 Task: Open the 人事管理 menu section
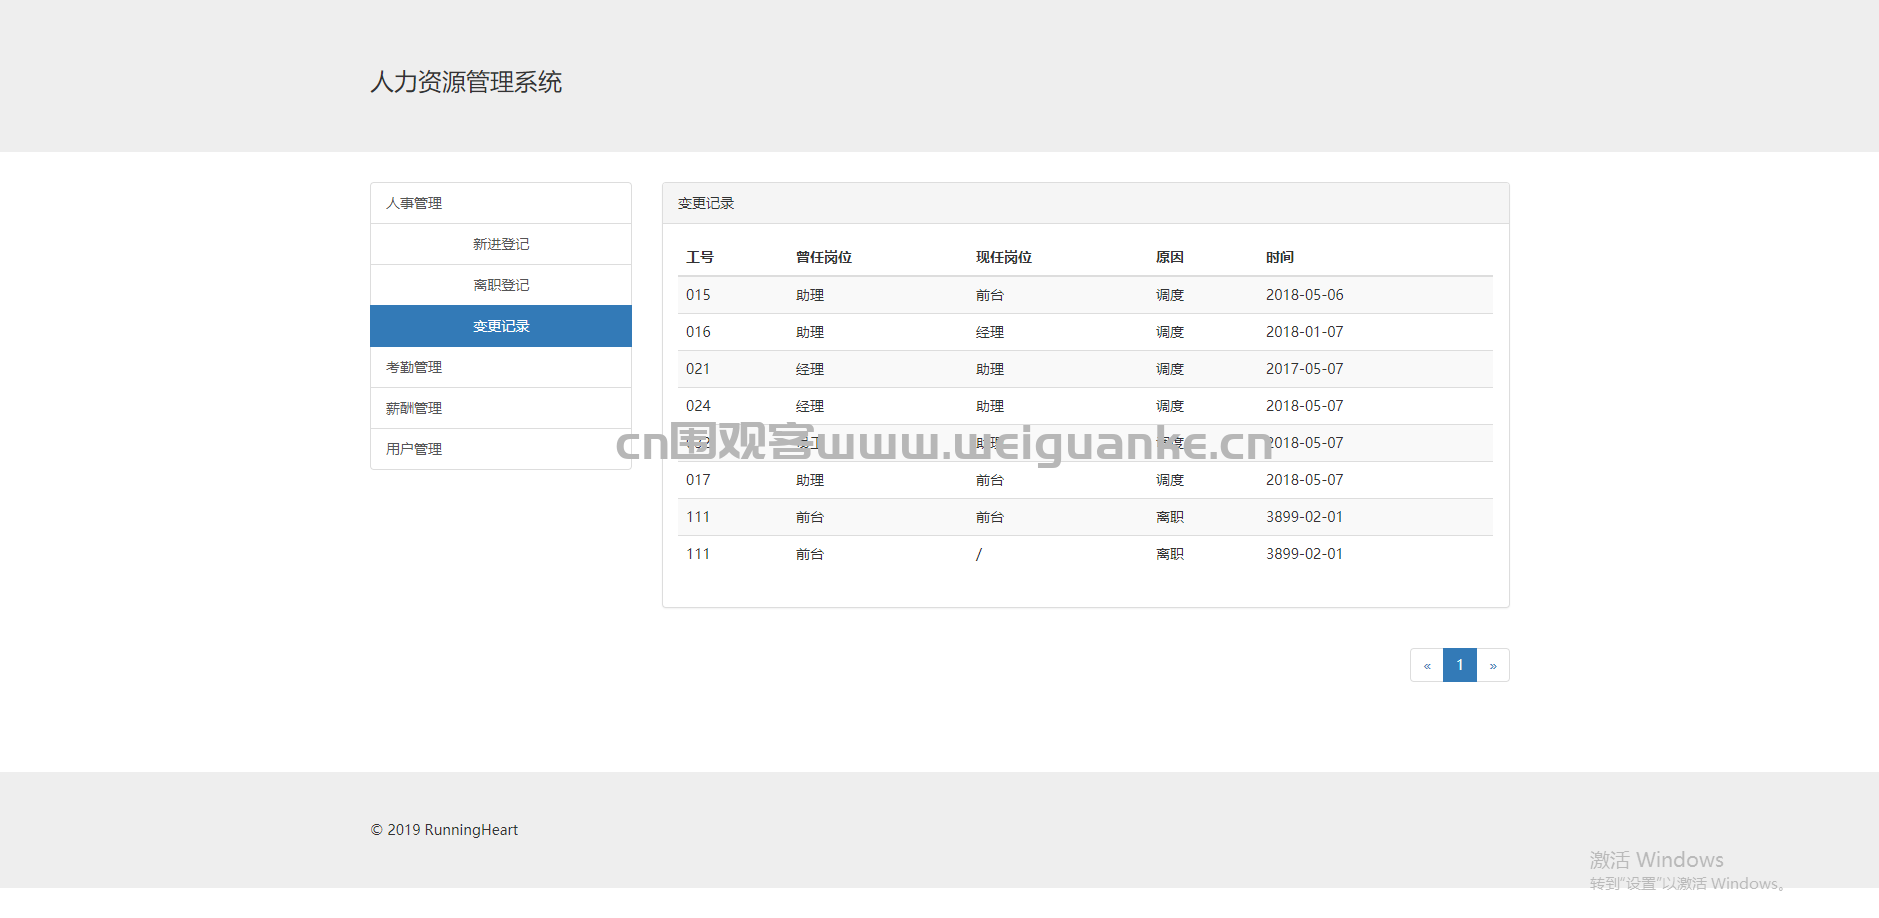coord(501,203)
